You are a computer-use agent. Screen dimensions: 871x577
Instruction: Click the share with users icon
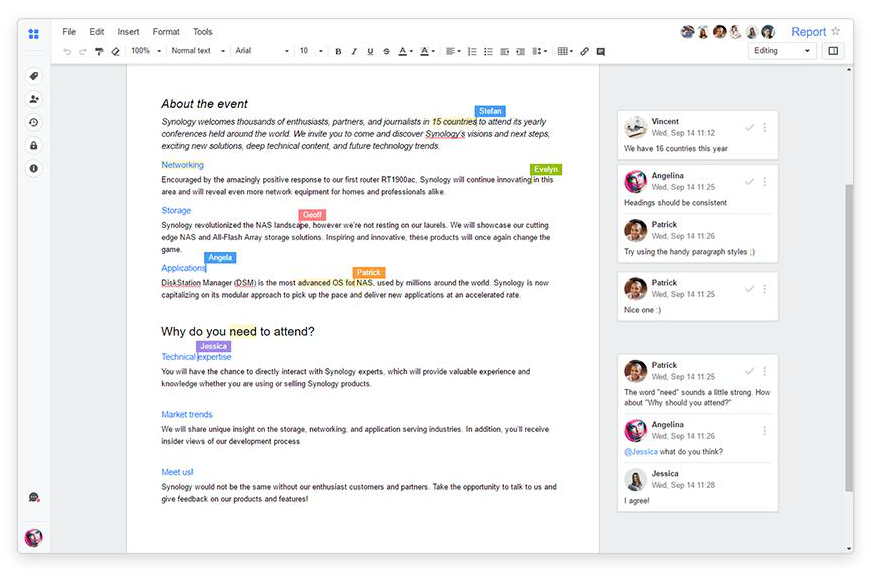pyautogui.click(x=34, y=99)
